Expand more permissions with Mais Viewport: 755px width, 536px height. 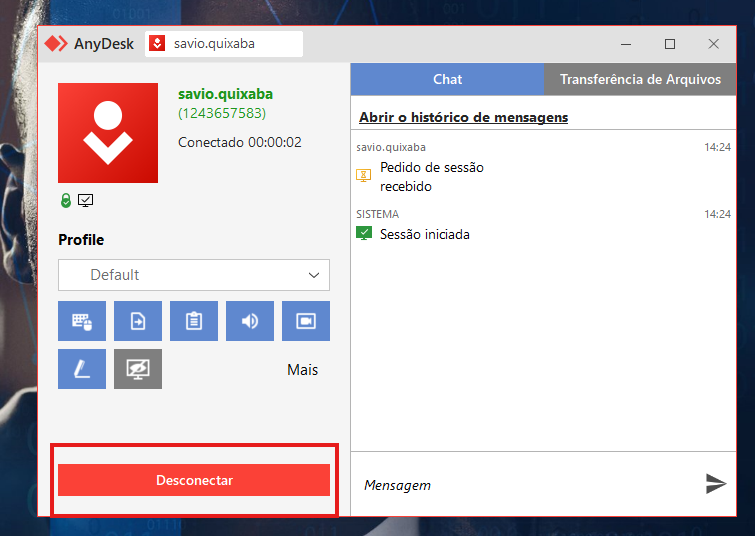[302, 370]
